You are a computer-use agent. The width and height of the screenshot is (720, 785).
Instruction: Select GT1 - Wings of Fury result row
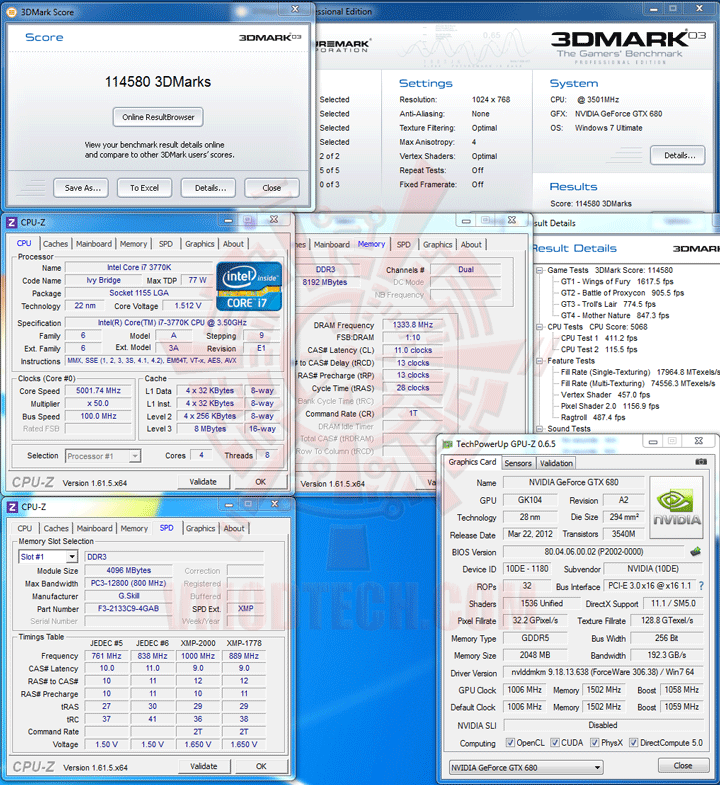click(x=617, y=281)
